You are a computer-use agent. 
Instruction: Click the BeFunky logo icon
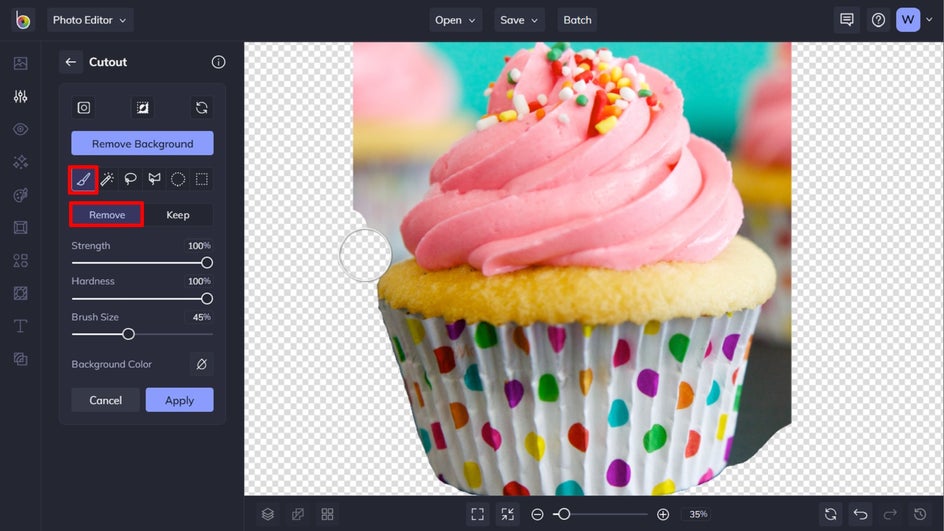(23, 20)
